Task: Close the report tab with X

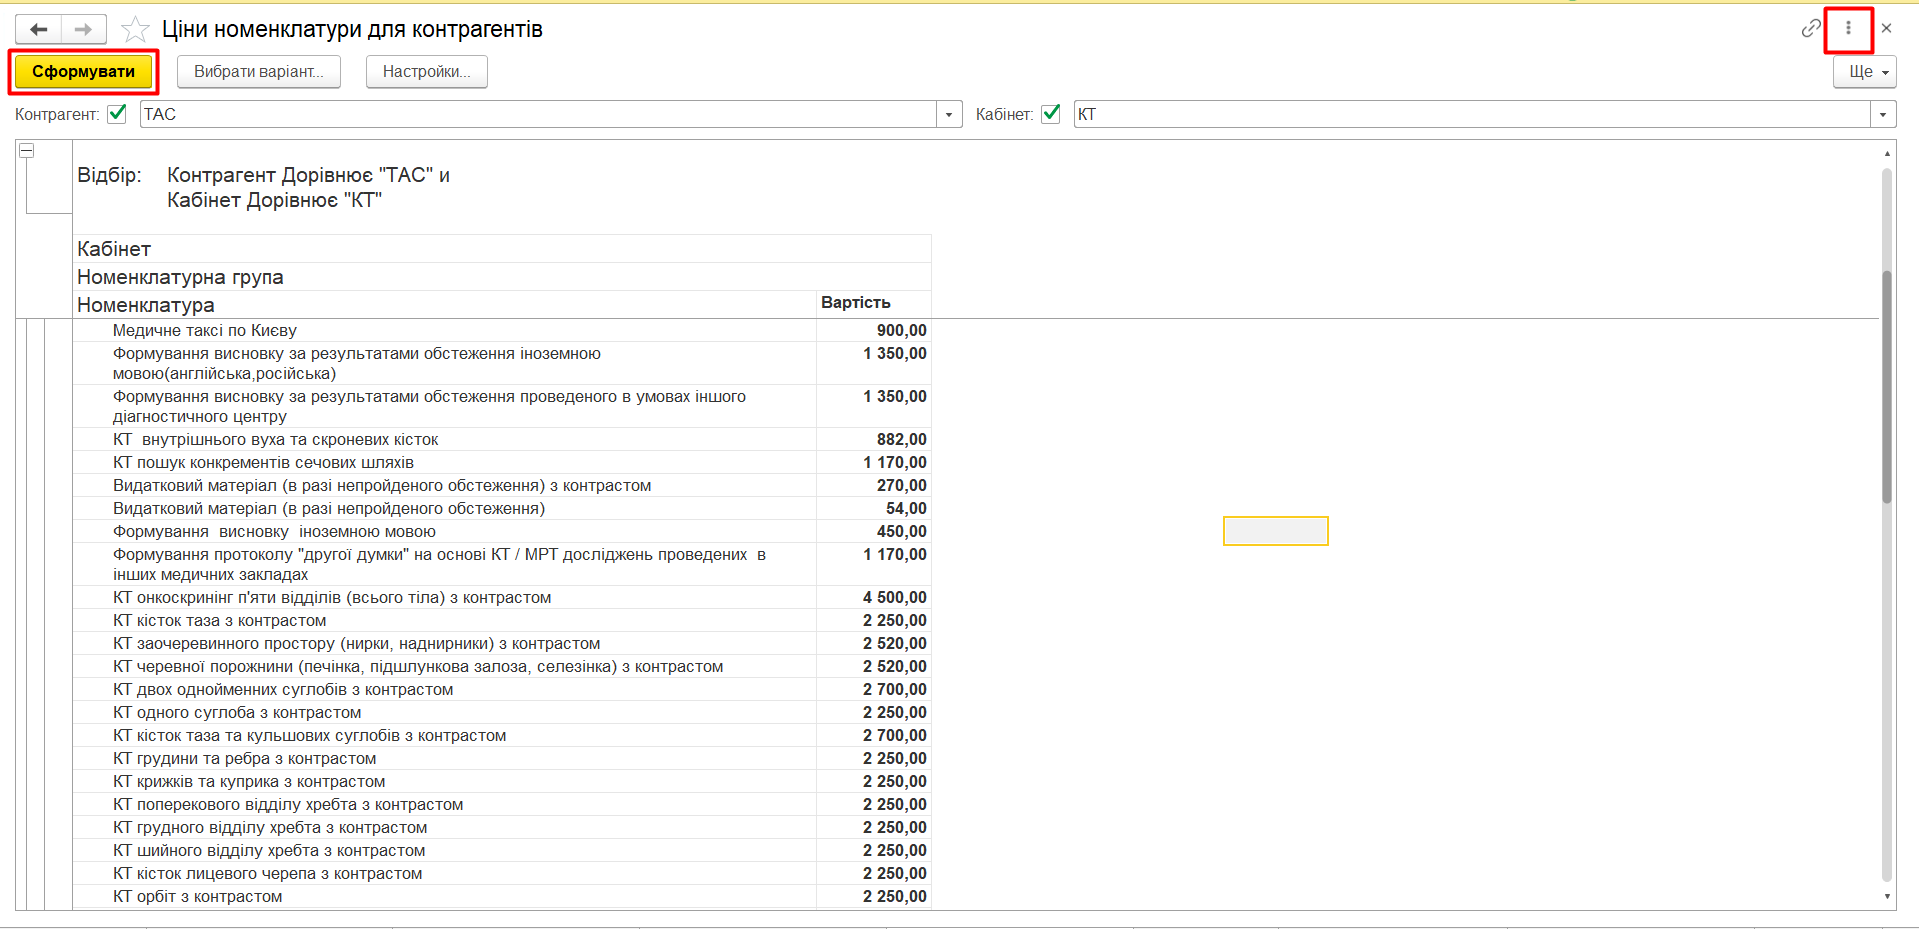Action: 1886,28
